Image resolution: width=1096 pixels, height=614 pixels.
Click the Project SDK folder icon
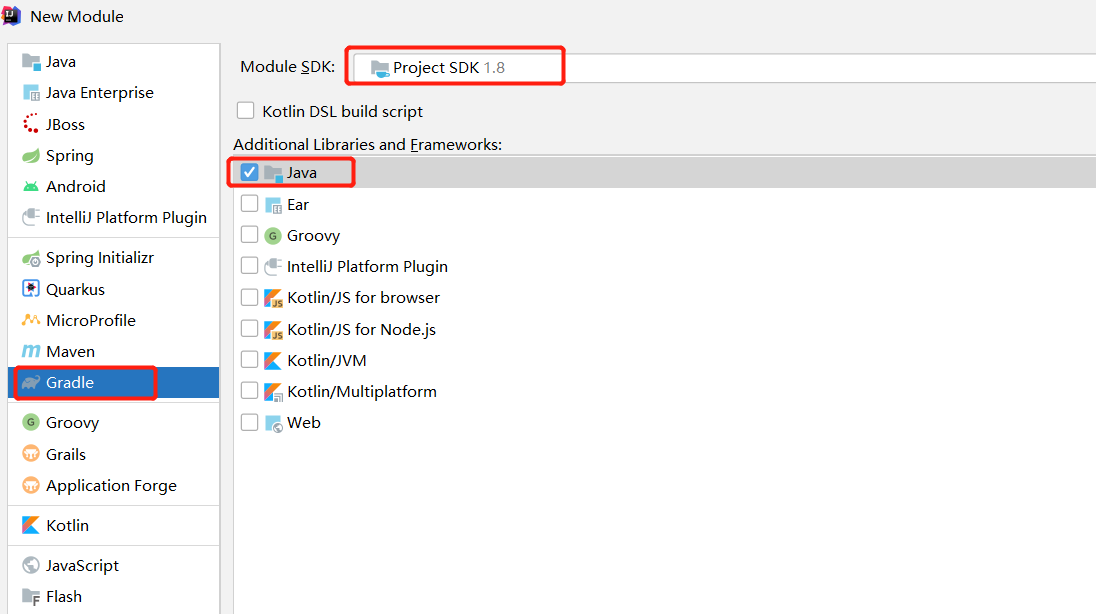pyautogui.click(x=380, y=68)
